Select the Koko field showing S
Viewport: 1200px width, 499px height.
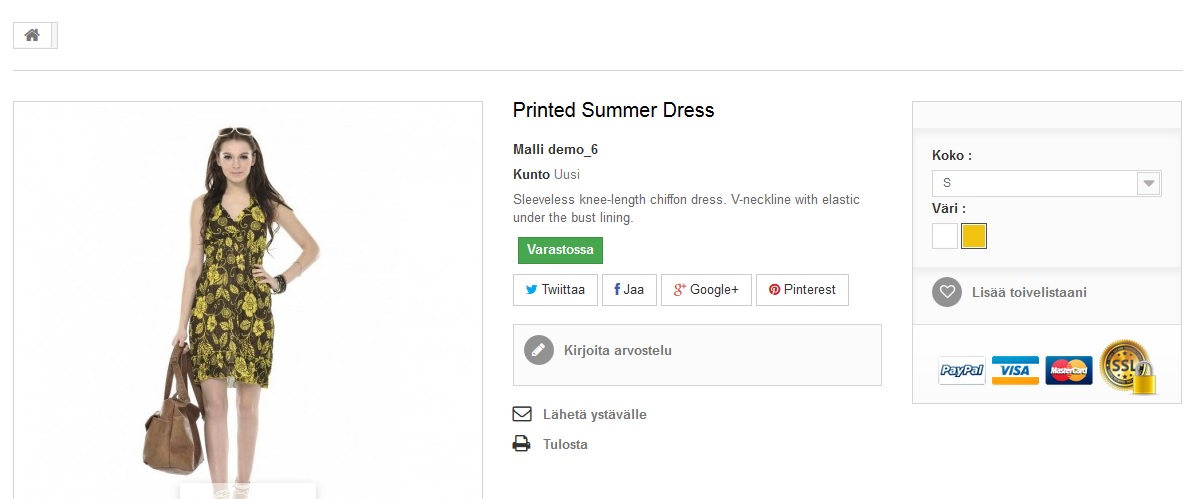1046,183
